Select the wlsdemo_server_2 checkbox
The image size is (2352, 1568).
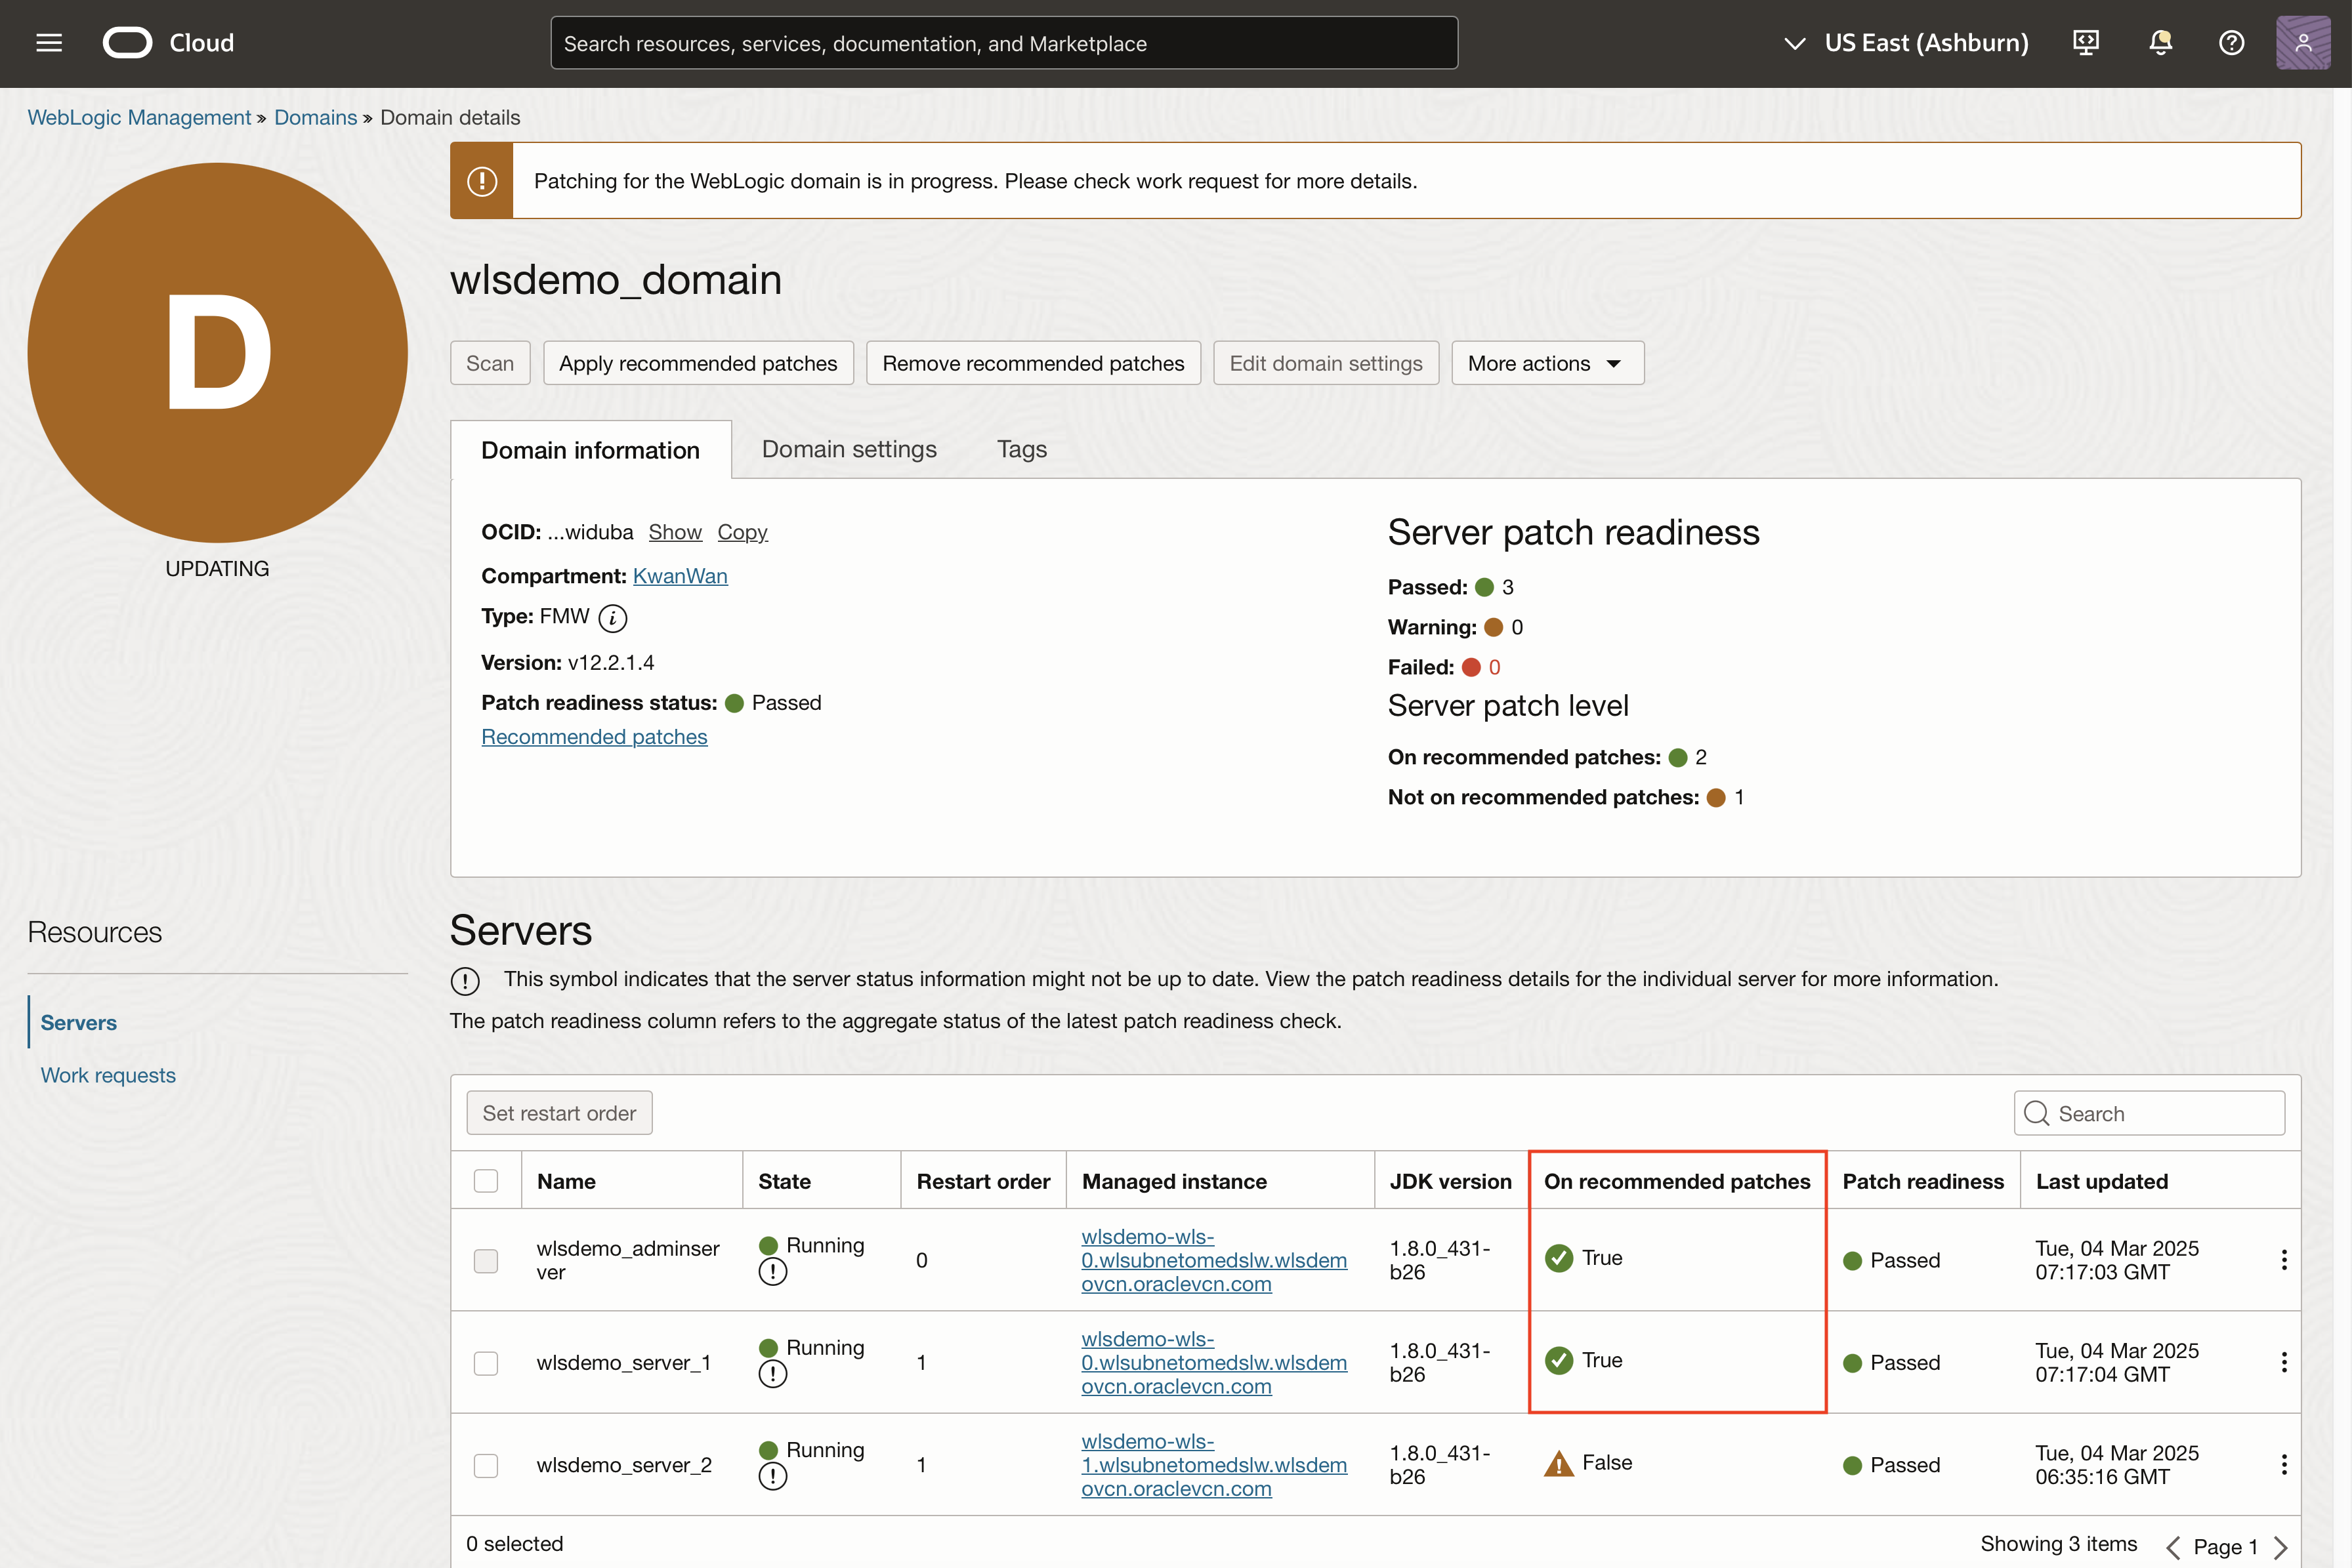click(486, 1466)
